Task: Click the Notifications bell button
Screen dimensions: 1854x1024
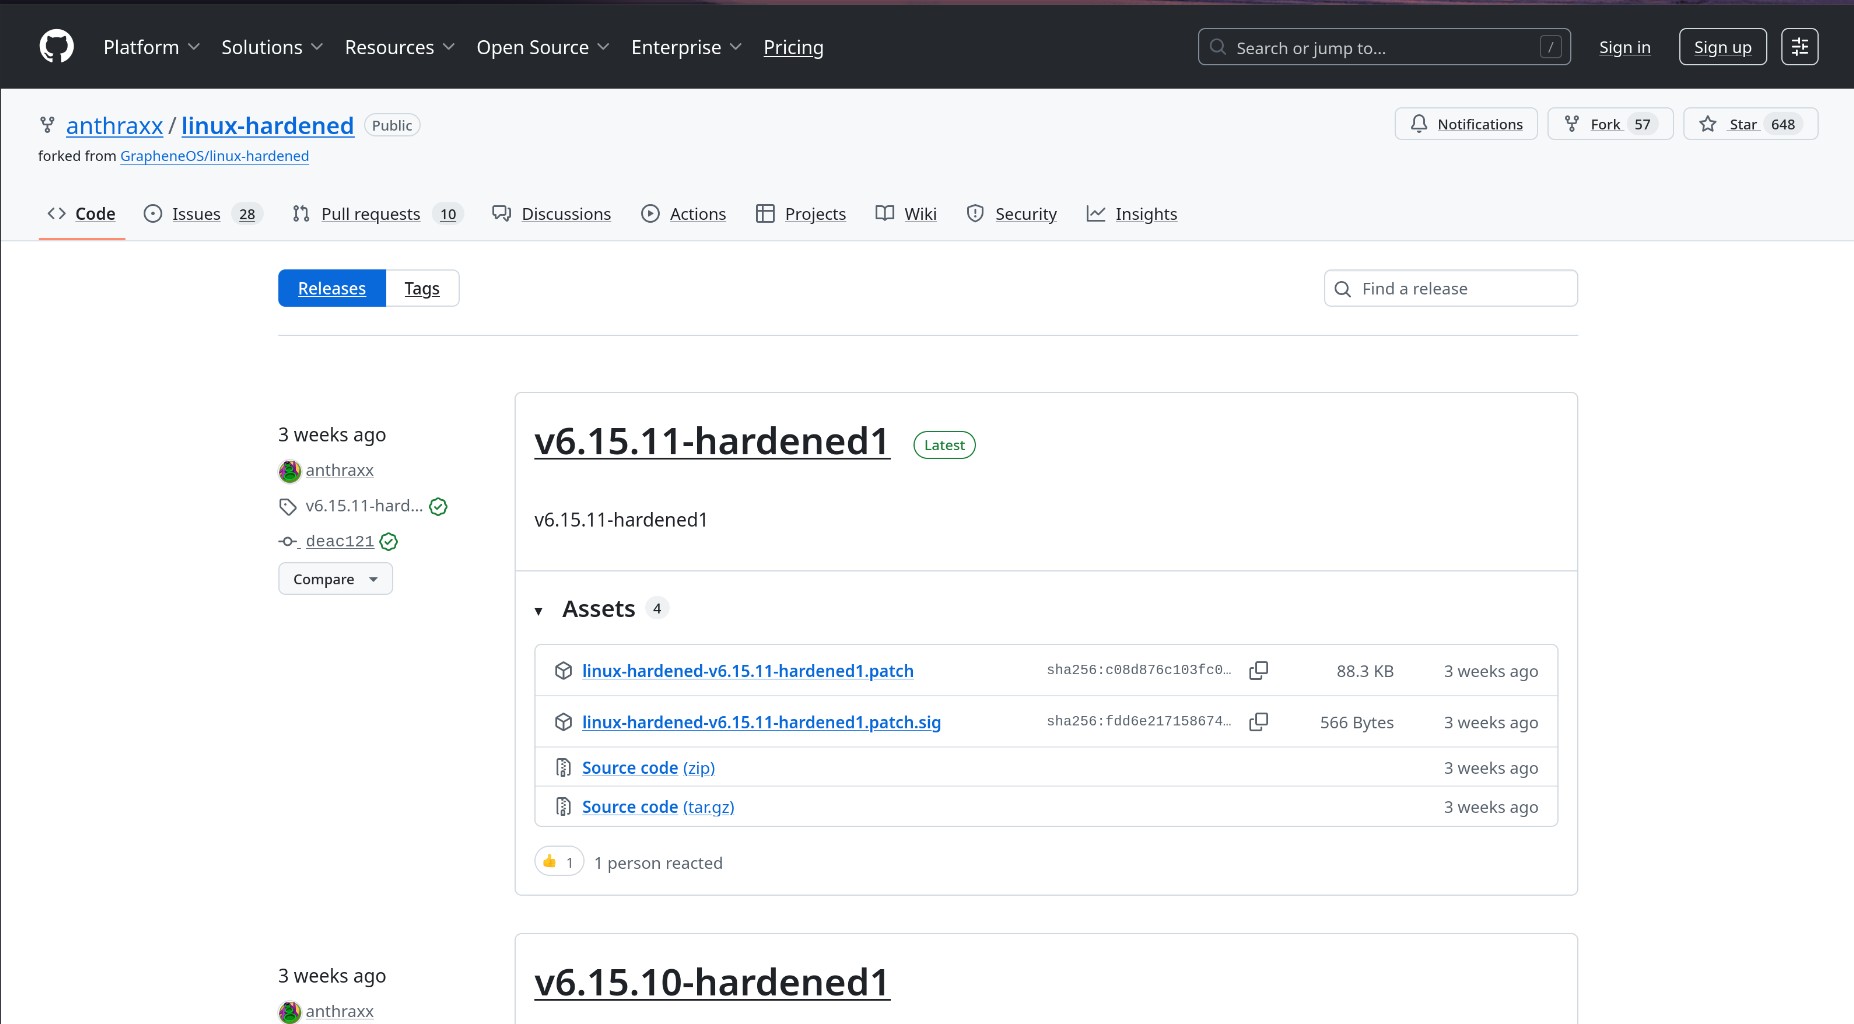Action: click(1466, 124)
